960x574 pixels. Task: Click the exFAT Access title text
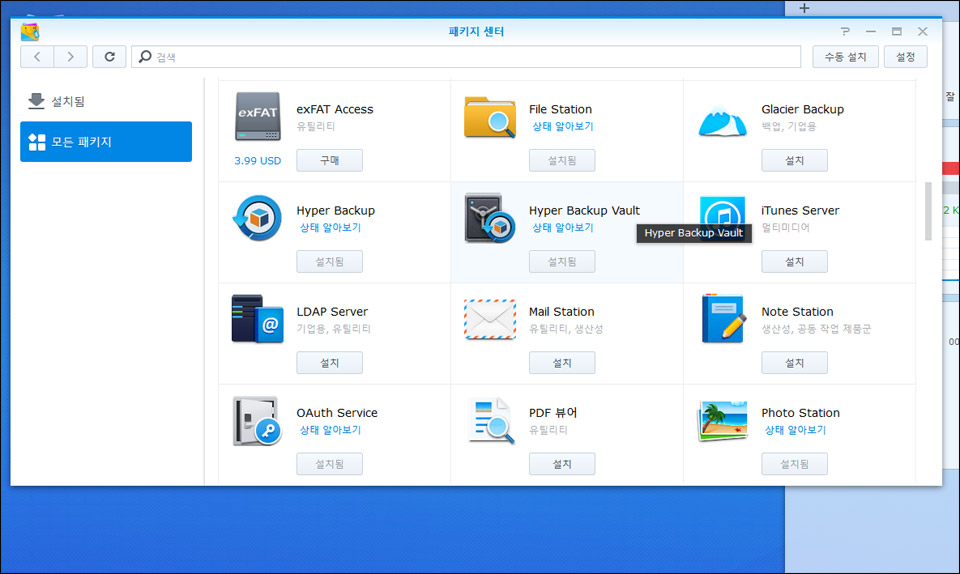(335, 109)
